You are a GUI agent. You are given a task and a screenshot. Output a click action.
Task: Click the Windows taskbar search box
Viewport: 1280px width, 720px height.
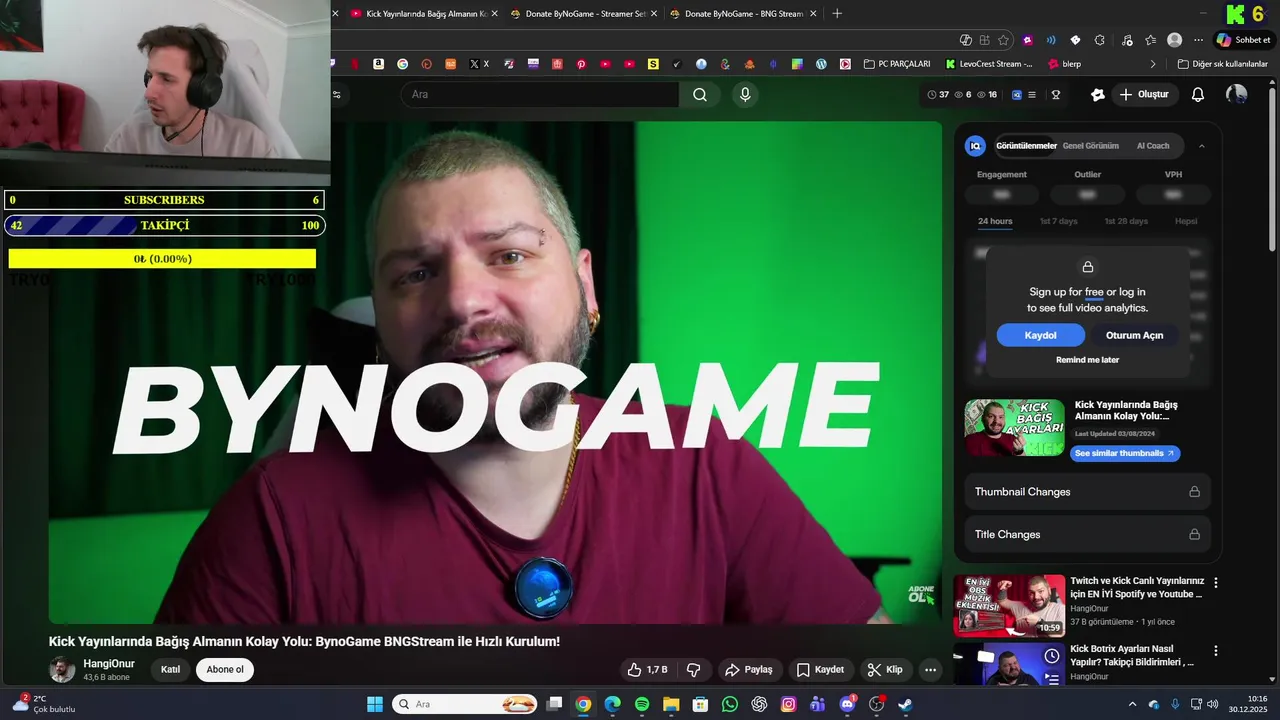[x=463, y=704]
